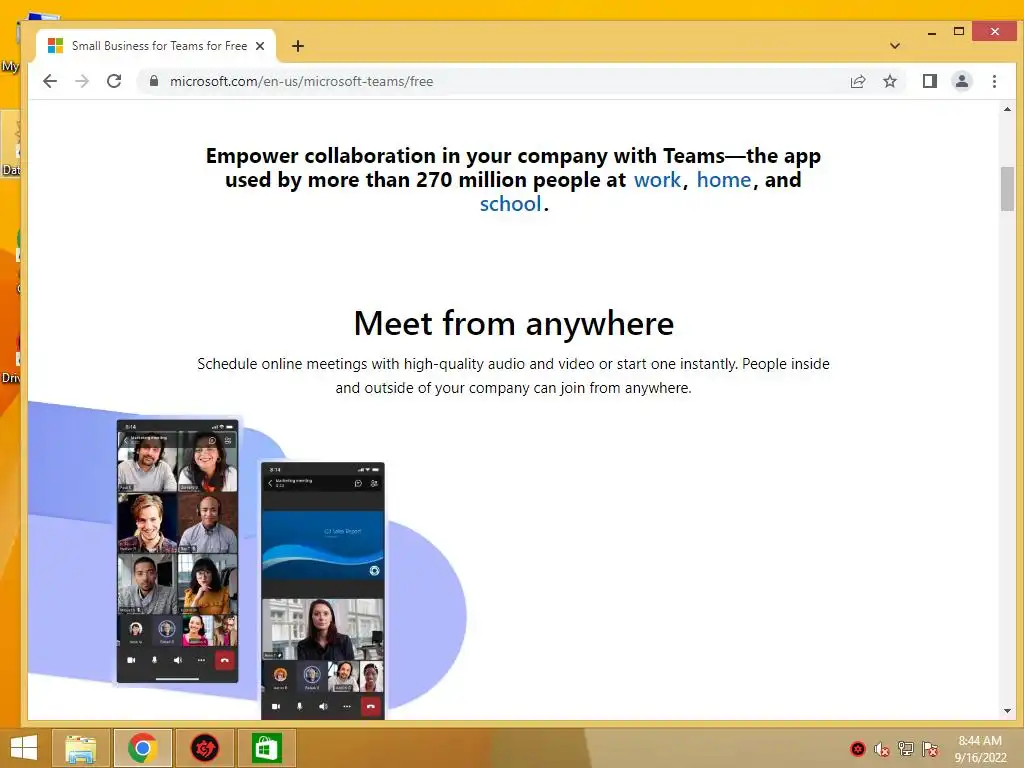This screenshot has height=768, width=1024.
Task: Open a new browser tab
Action: pyautogui.click(x=298, y=46)
